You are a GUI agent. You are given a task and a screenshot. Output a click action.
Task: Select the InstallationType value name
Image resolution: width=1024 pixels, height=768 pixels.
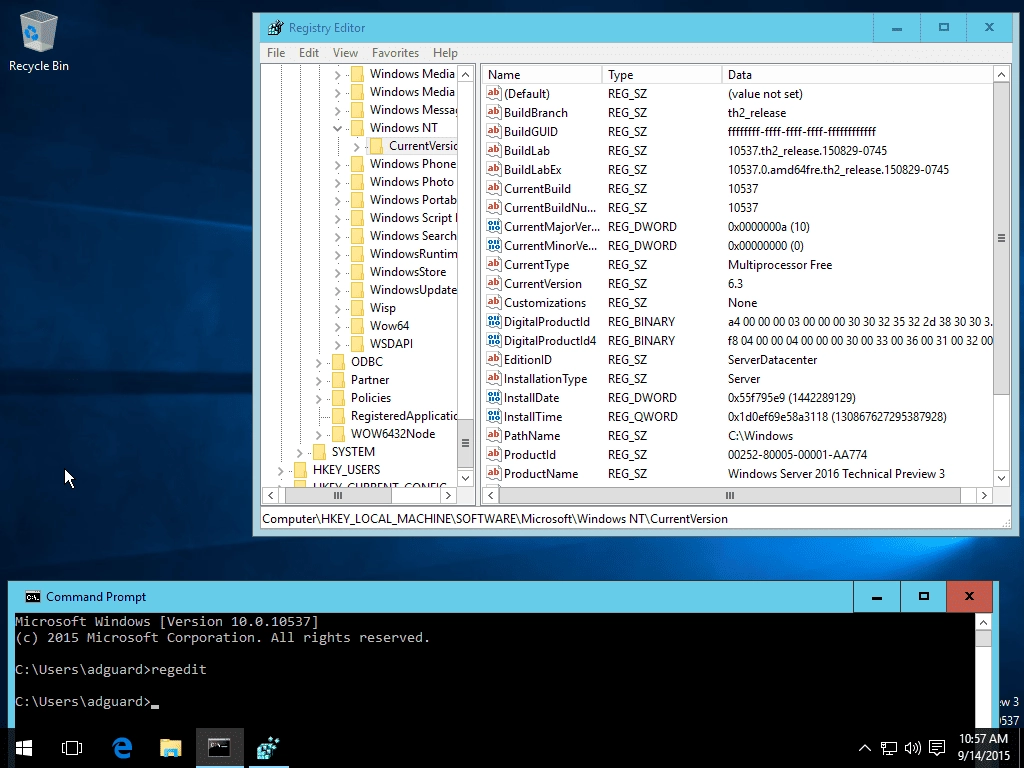click(545, 379)
